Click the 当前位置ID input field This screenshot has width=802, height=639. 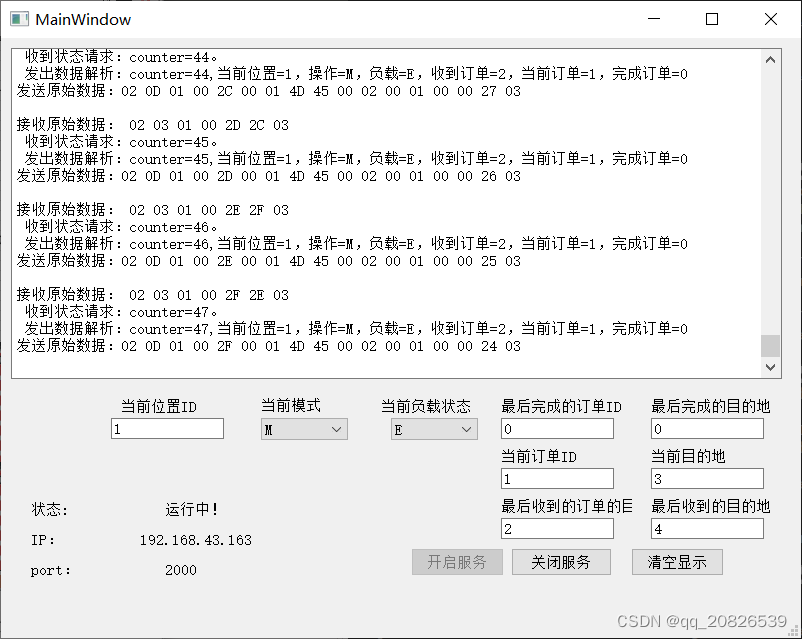166,428
